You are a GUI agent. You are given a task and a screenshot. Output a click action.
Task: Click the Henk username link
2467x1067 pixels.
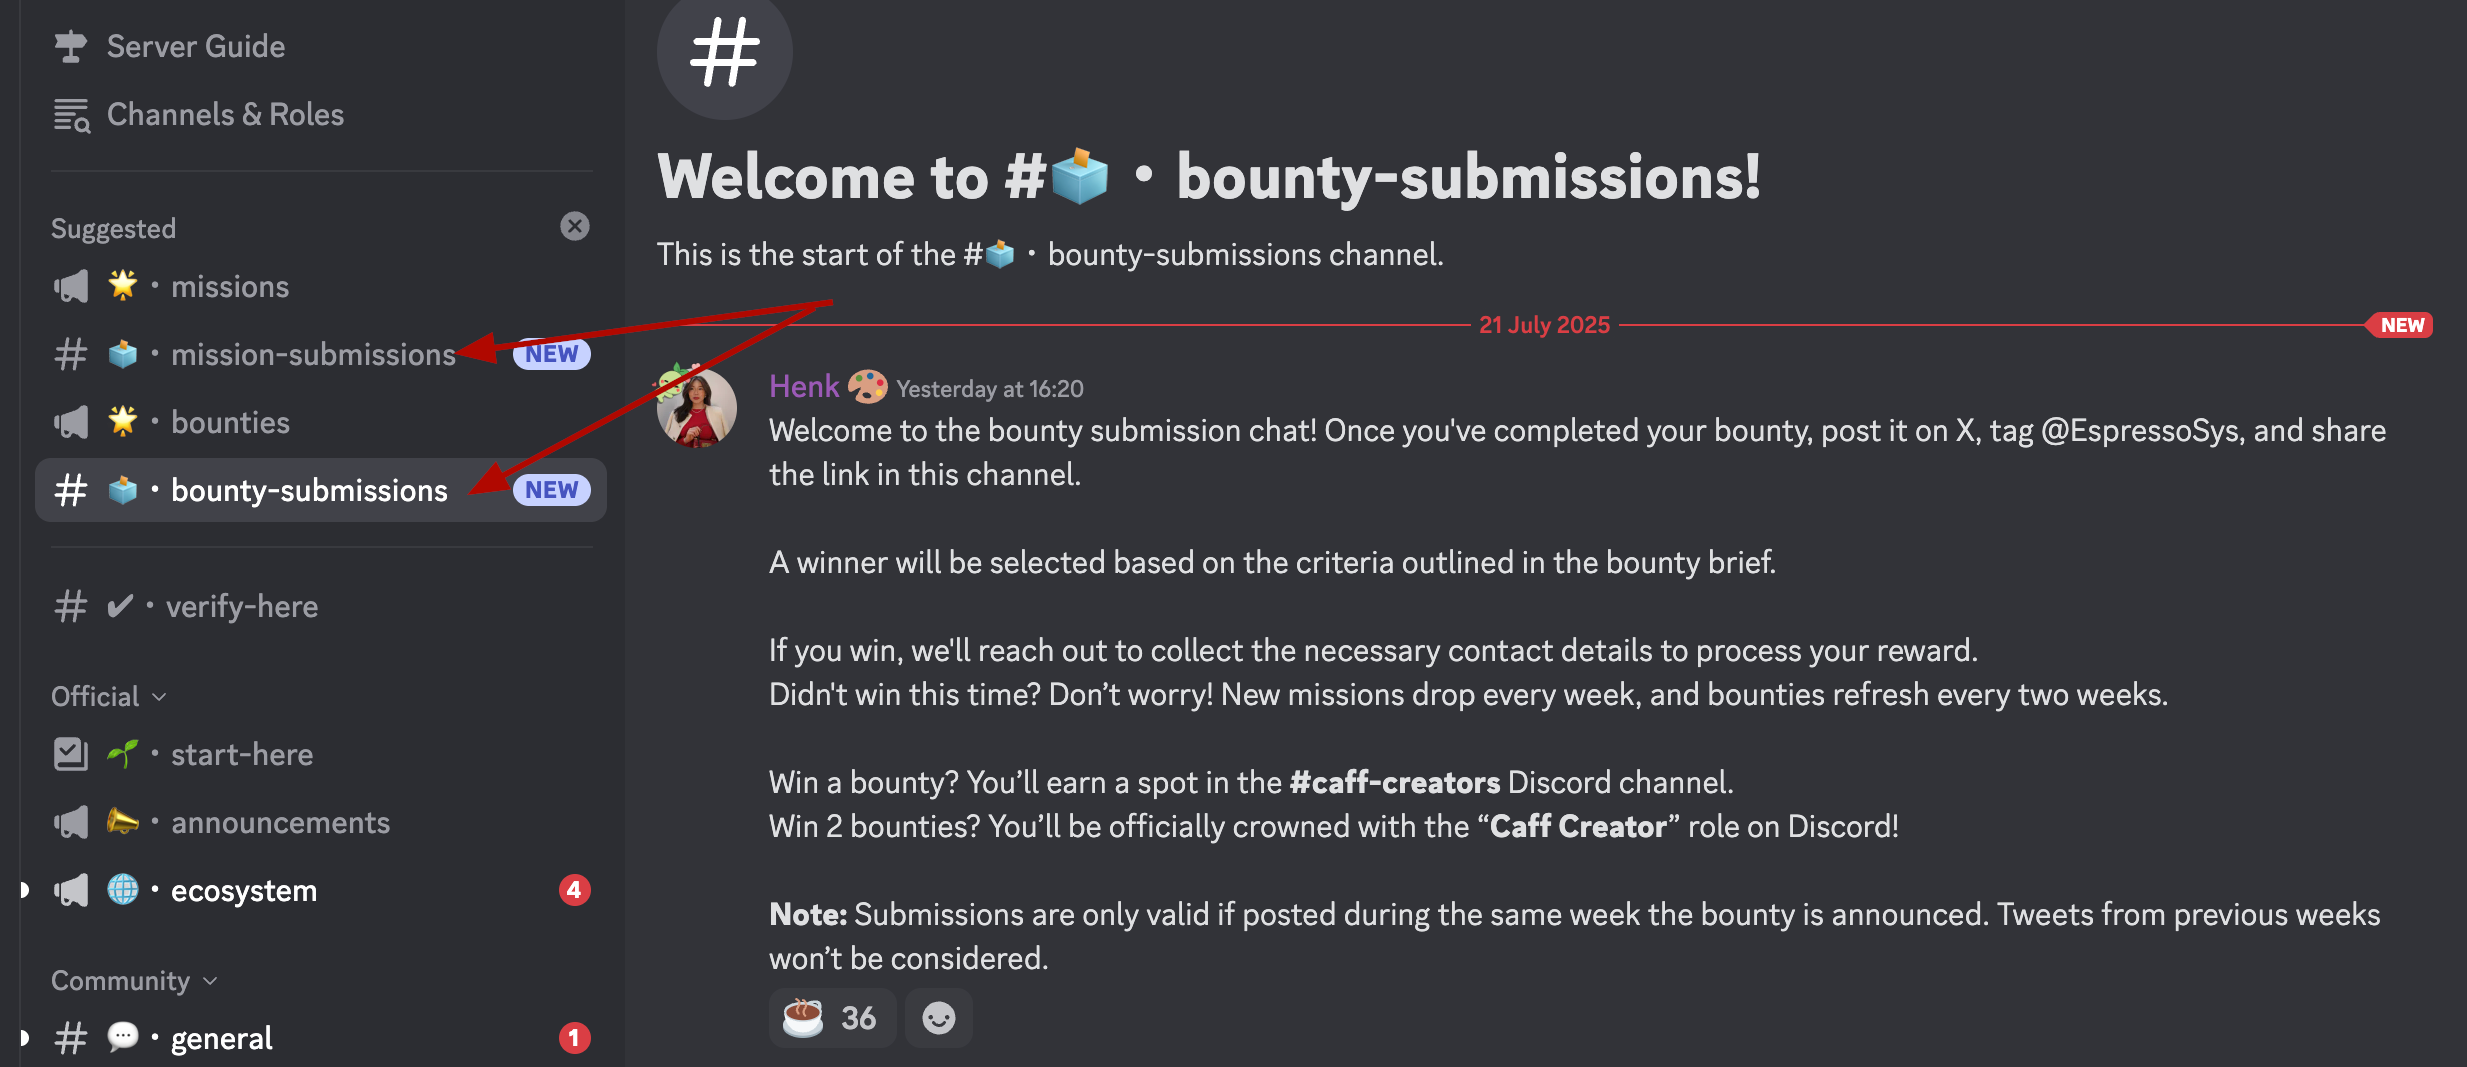click(x=804, y=387)
